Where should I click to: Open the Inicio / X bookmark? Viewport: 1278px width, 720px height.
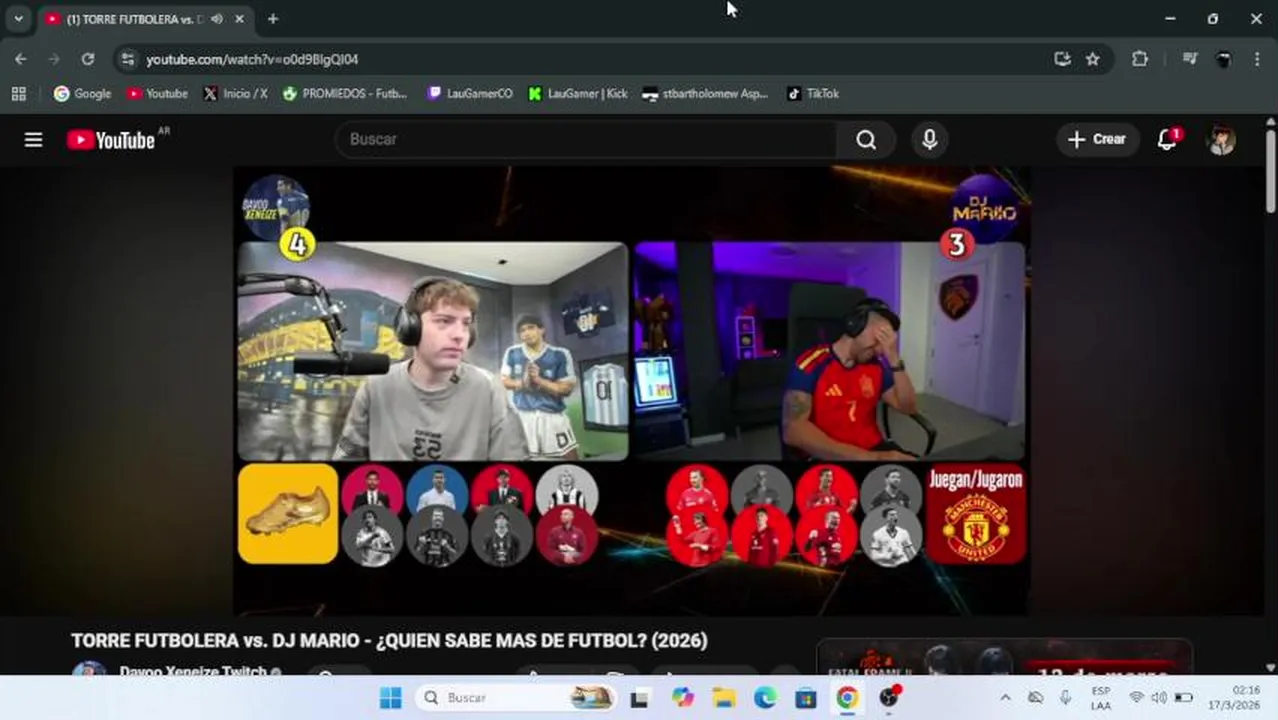[236, 94]
